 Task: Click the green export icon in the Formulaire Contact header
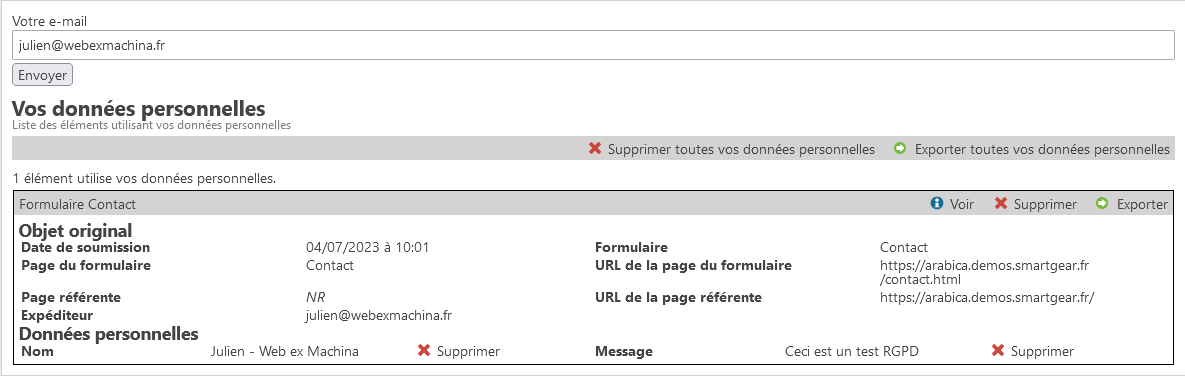point(1103,203)
